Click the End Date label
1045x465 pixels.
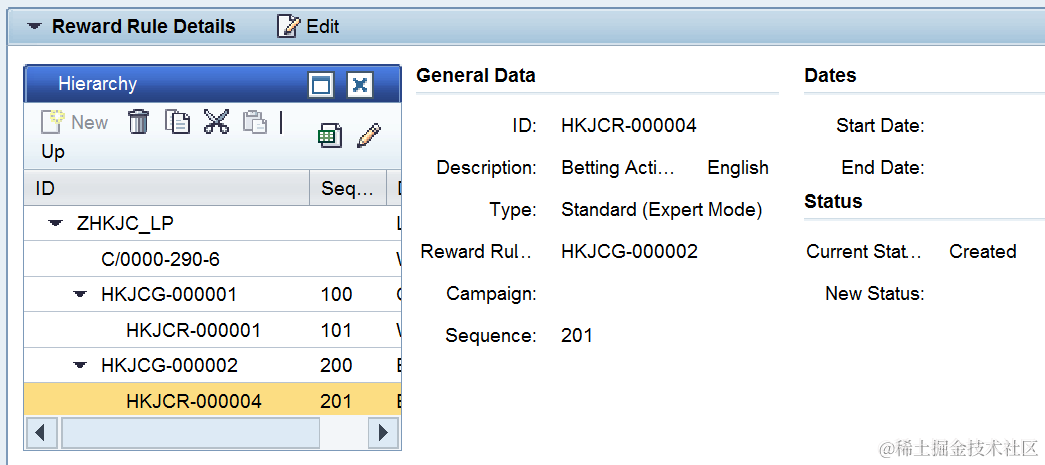point(883,167)
